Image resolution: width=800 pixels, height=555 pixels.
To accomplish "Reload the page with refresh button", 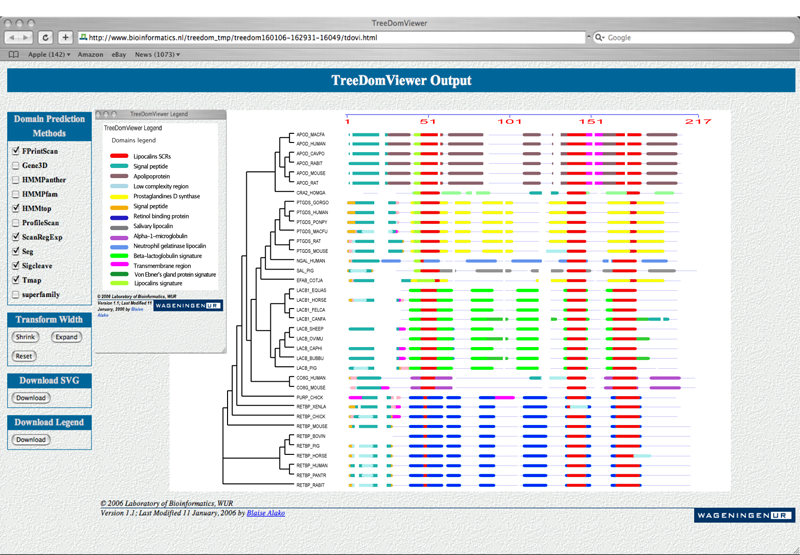I will coord(46,37).
